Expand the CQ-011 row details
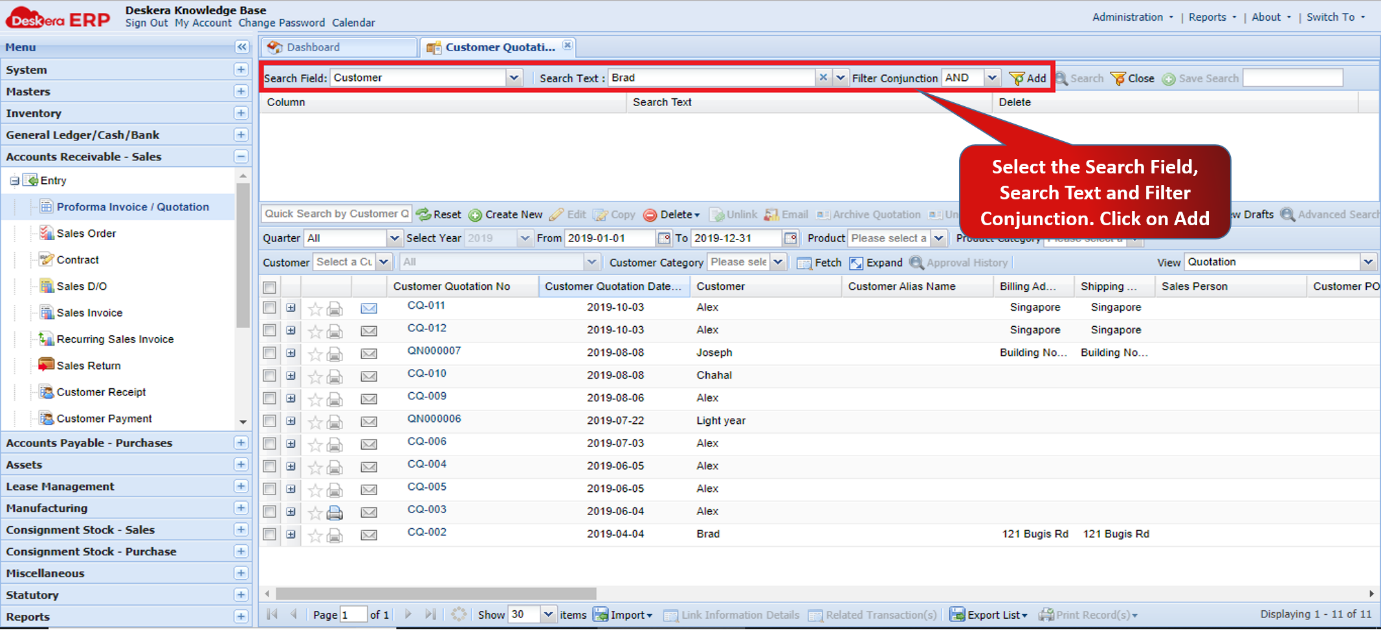 [291, 308]
